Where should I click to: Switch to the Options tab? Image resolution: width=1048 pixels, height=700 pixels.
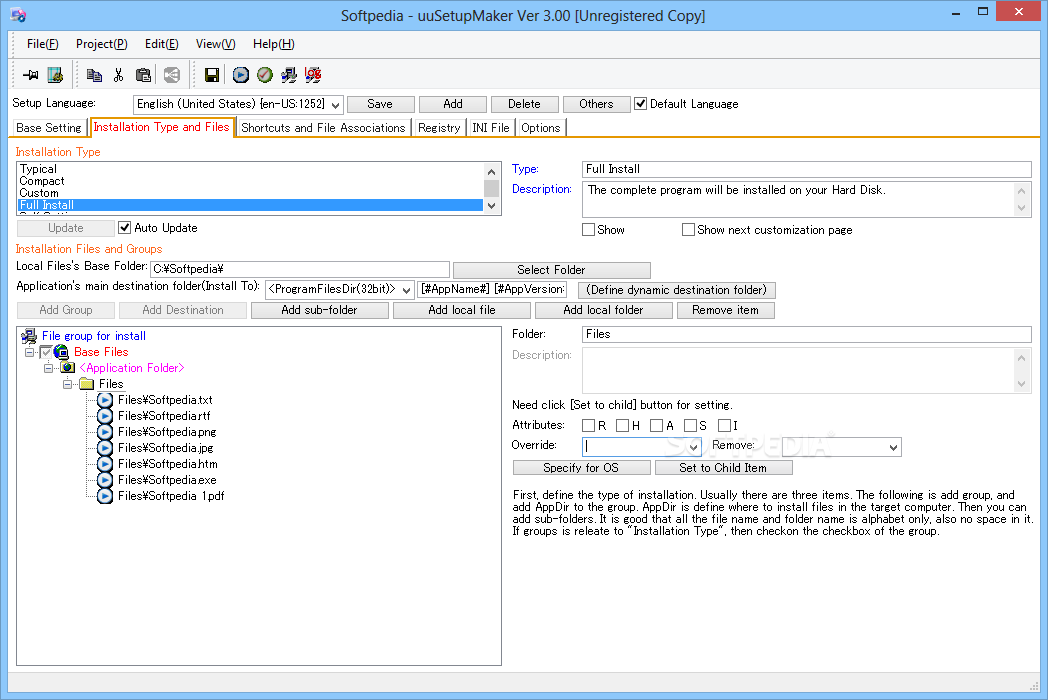[x=541, y=128]
